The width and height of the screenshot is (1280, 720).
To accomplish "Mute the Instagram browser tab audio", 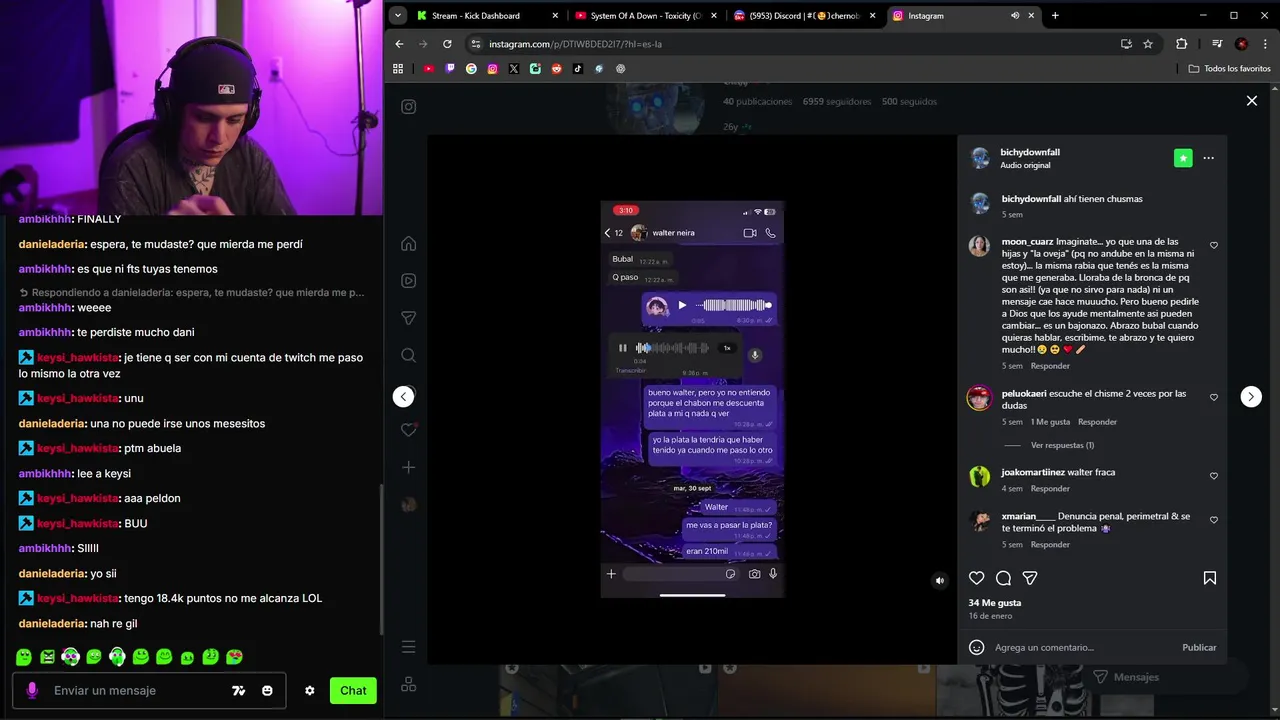I will [x=1015, y=15].
